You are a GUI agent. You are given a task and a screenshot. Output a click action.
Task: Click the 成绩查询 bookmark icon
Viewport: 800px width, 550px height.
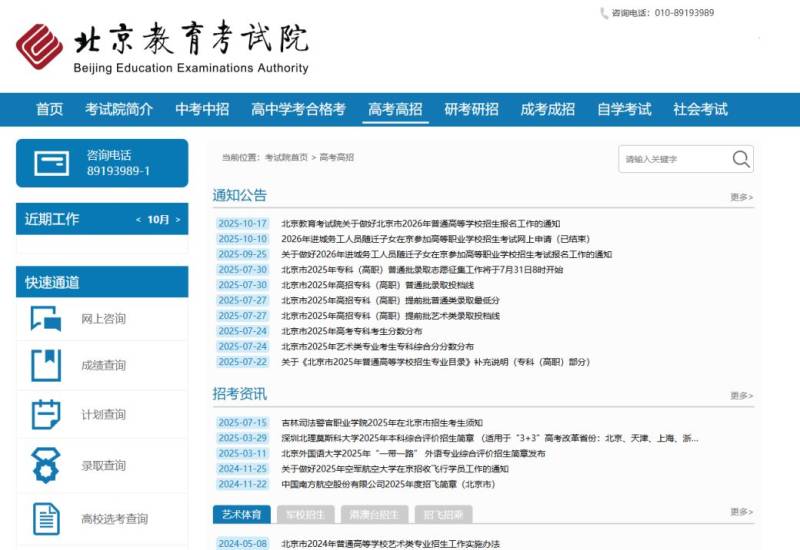point(46,365)
